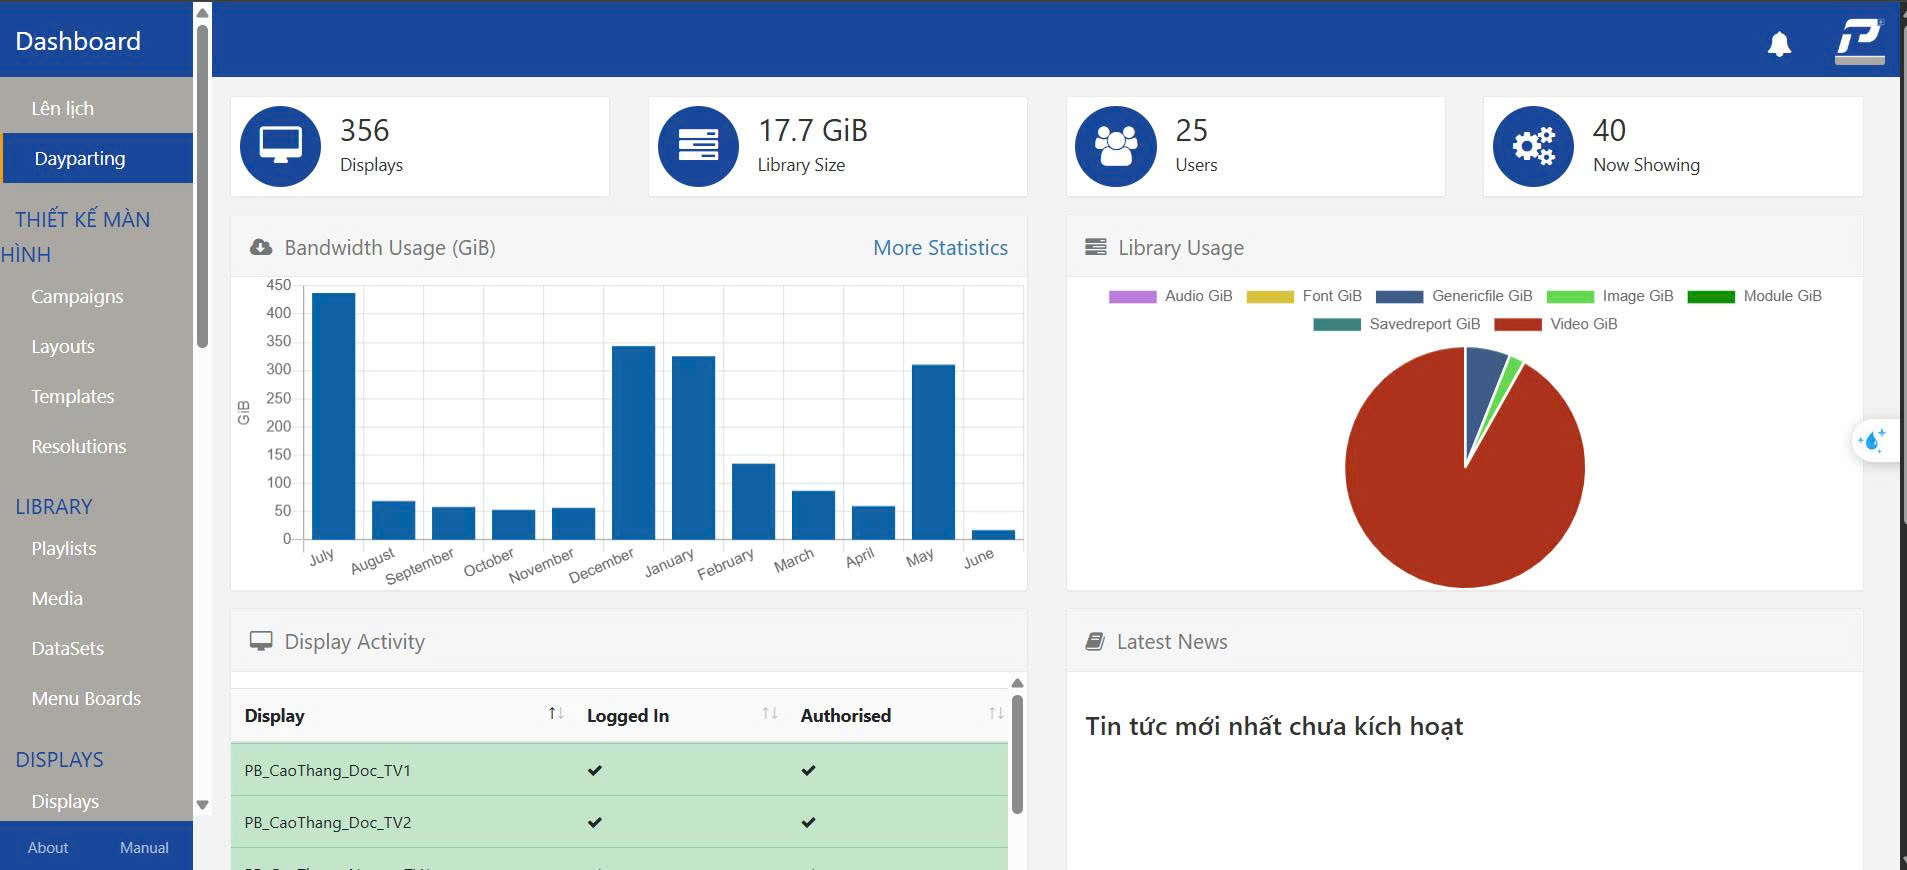Image resolution: width=1907 pixels, height=870 pixels.
Task: Open the More Statistics link
Action: [x=940, y=247]
